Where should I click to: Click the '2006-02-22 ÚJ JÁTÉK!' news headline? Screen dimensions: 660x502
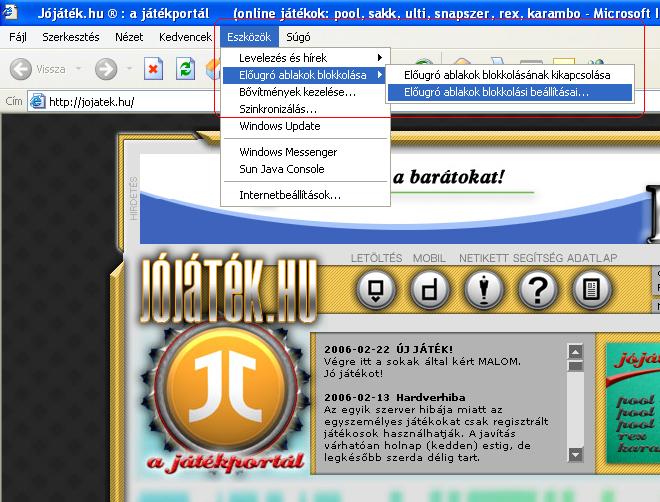(388, 349)
